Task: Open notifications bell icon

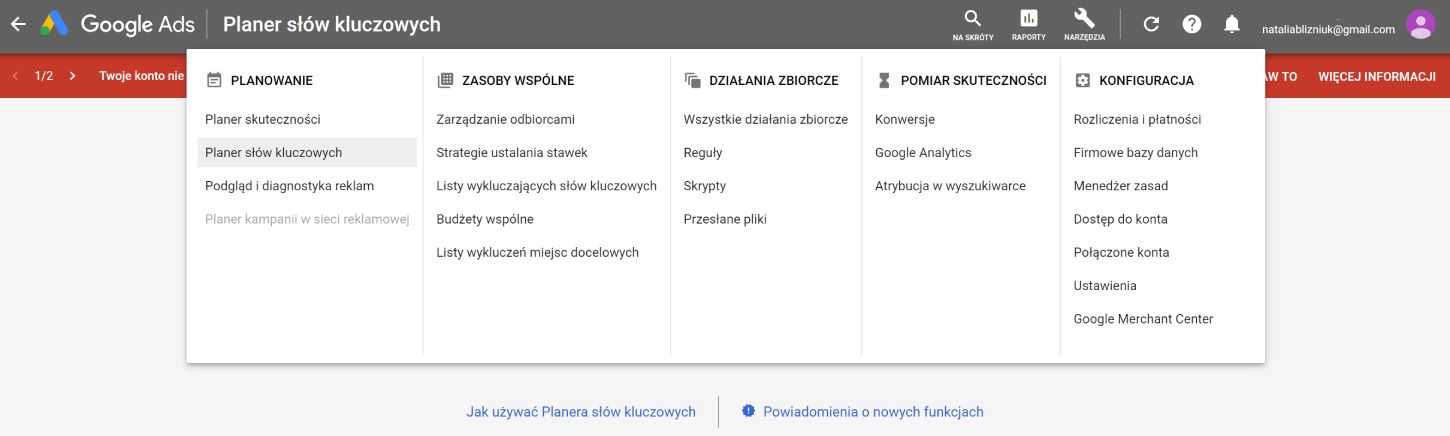Action: coord(1232,24)
